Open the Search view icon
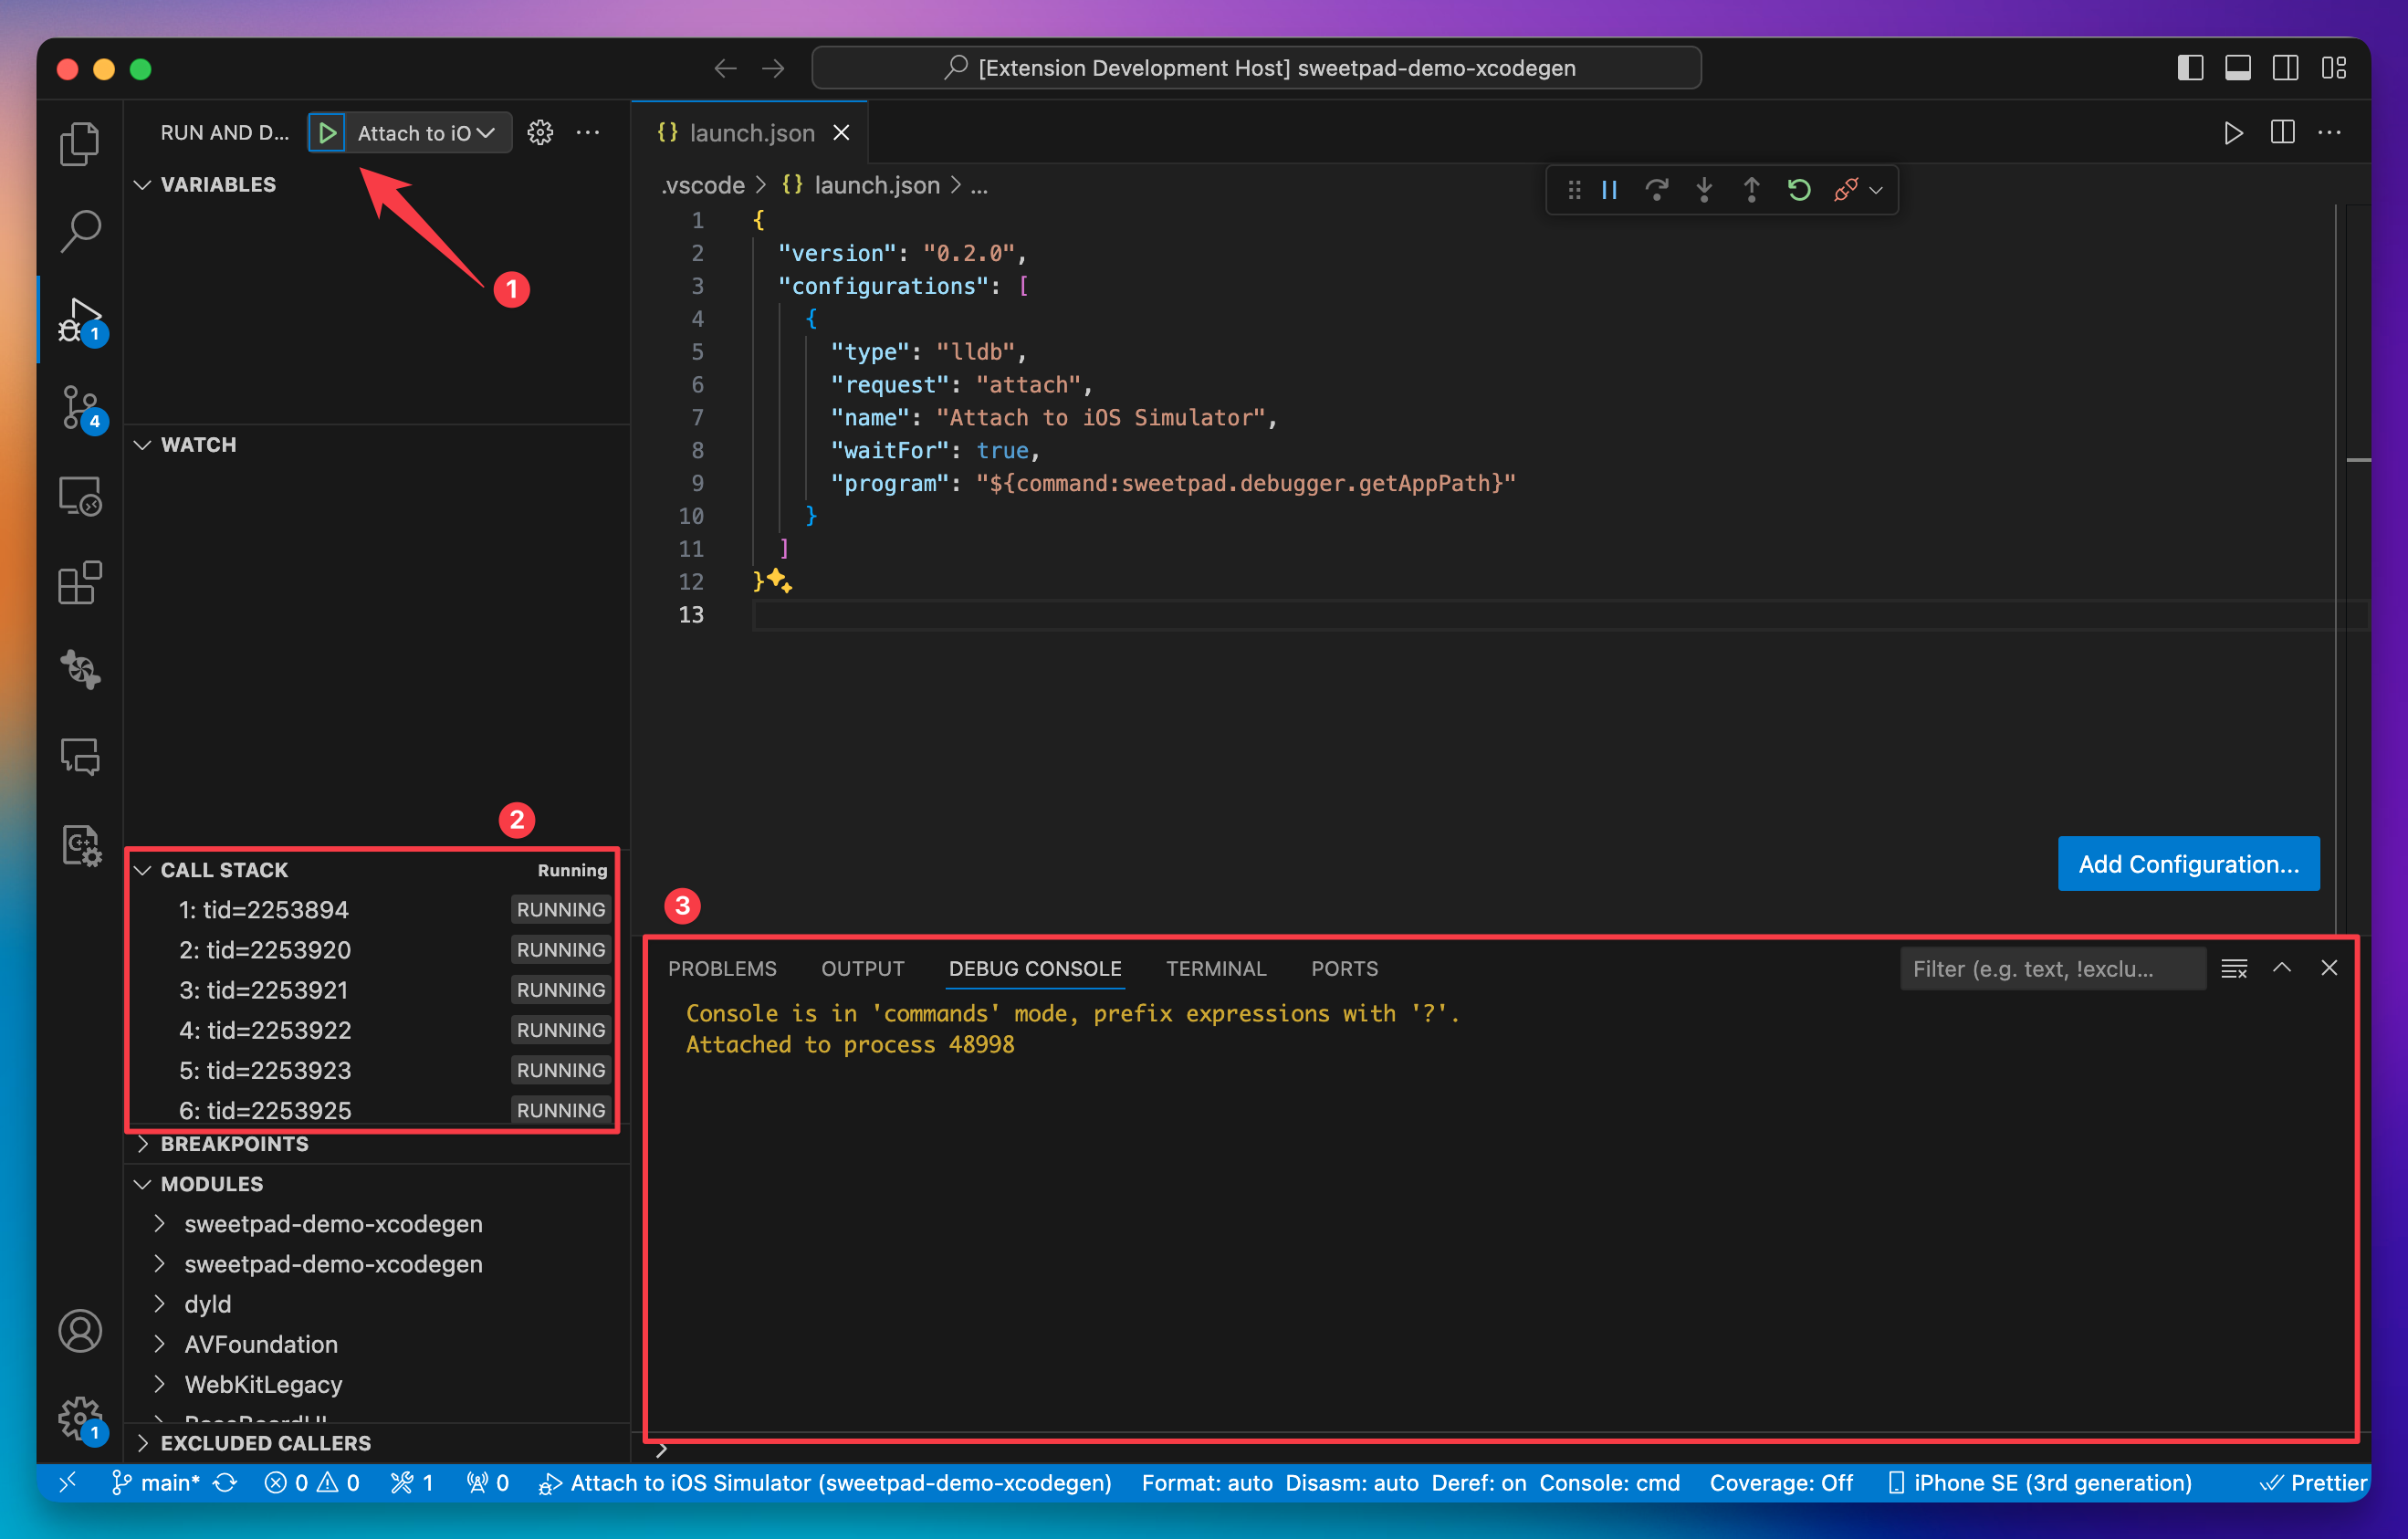This screenshot has height=1539, width=2408. [79, 231]
